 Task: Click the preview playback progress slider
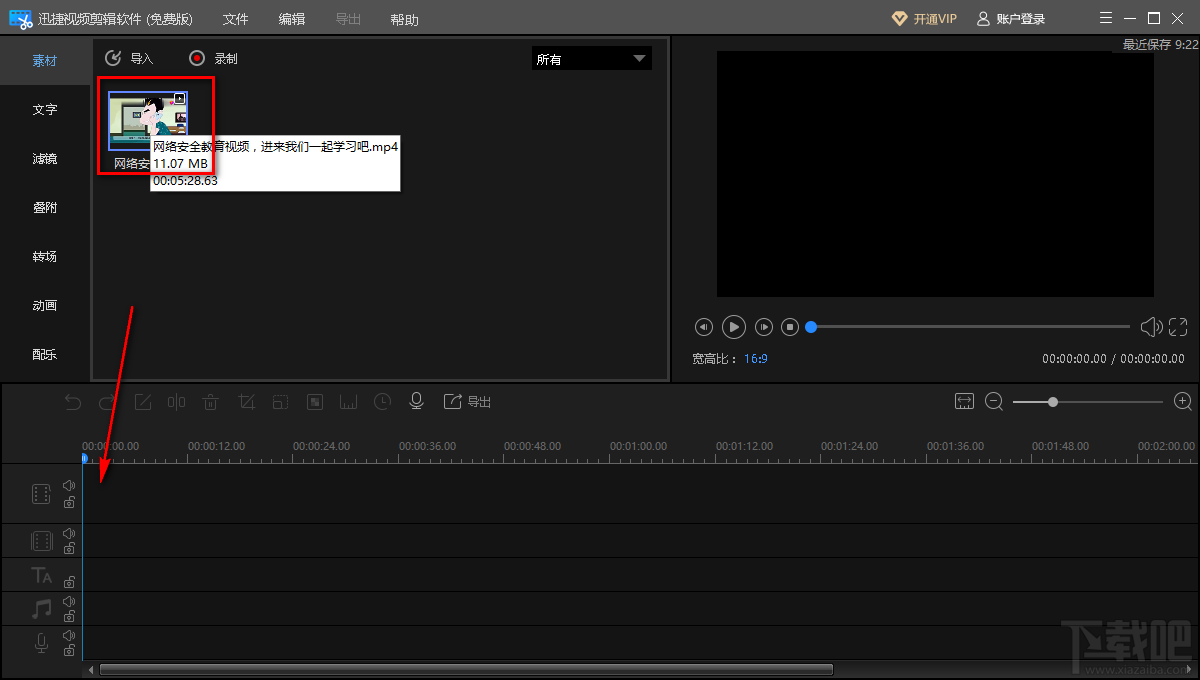[x=969, y=326]
